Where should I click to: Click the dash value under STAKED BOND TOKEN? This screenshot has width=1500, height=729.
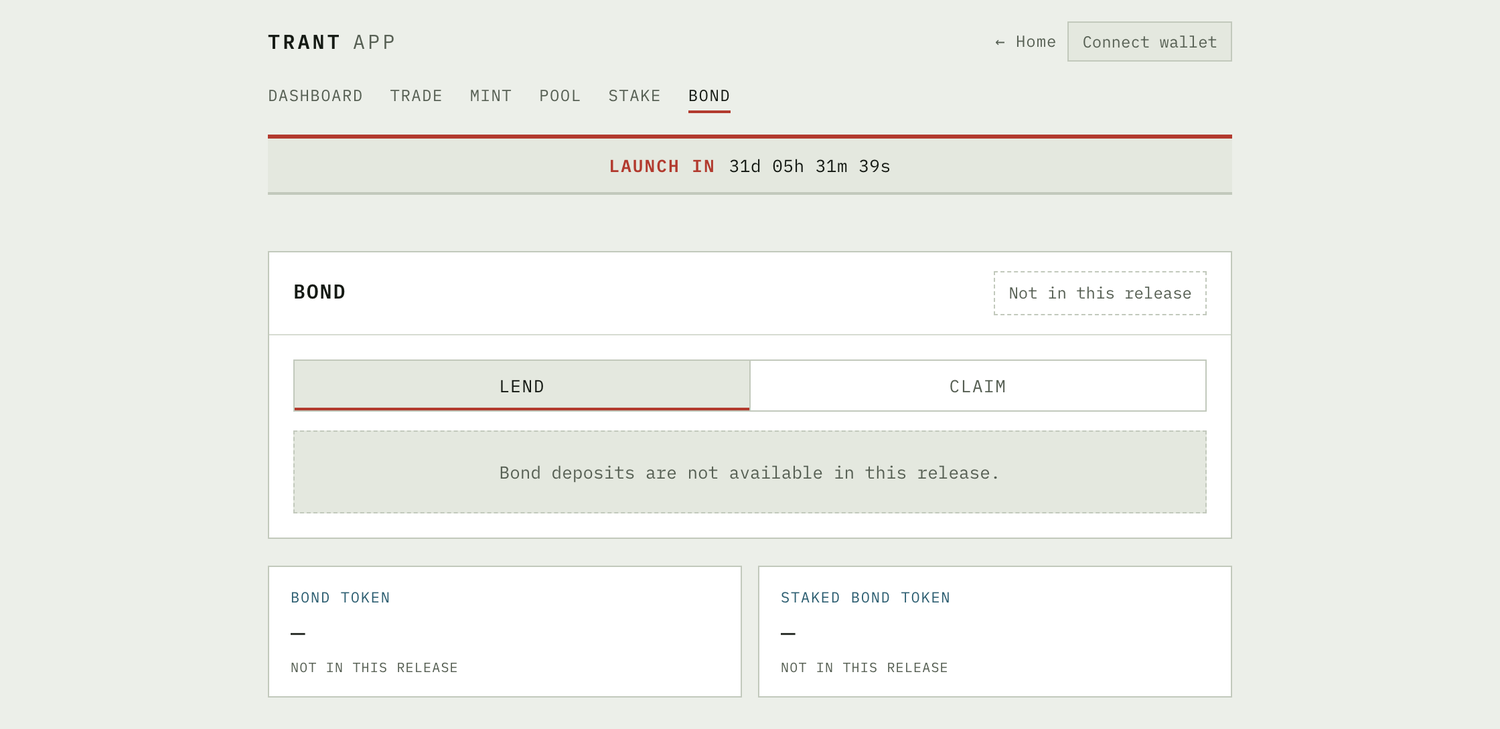[788, 633]
